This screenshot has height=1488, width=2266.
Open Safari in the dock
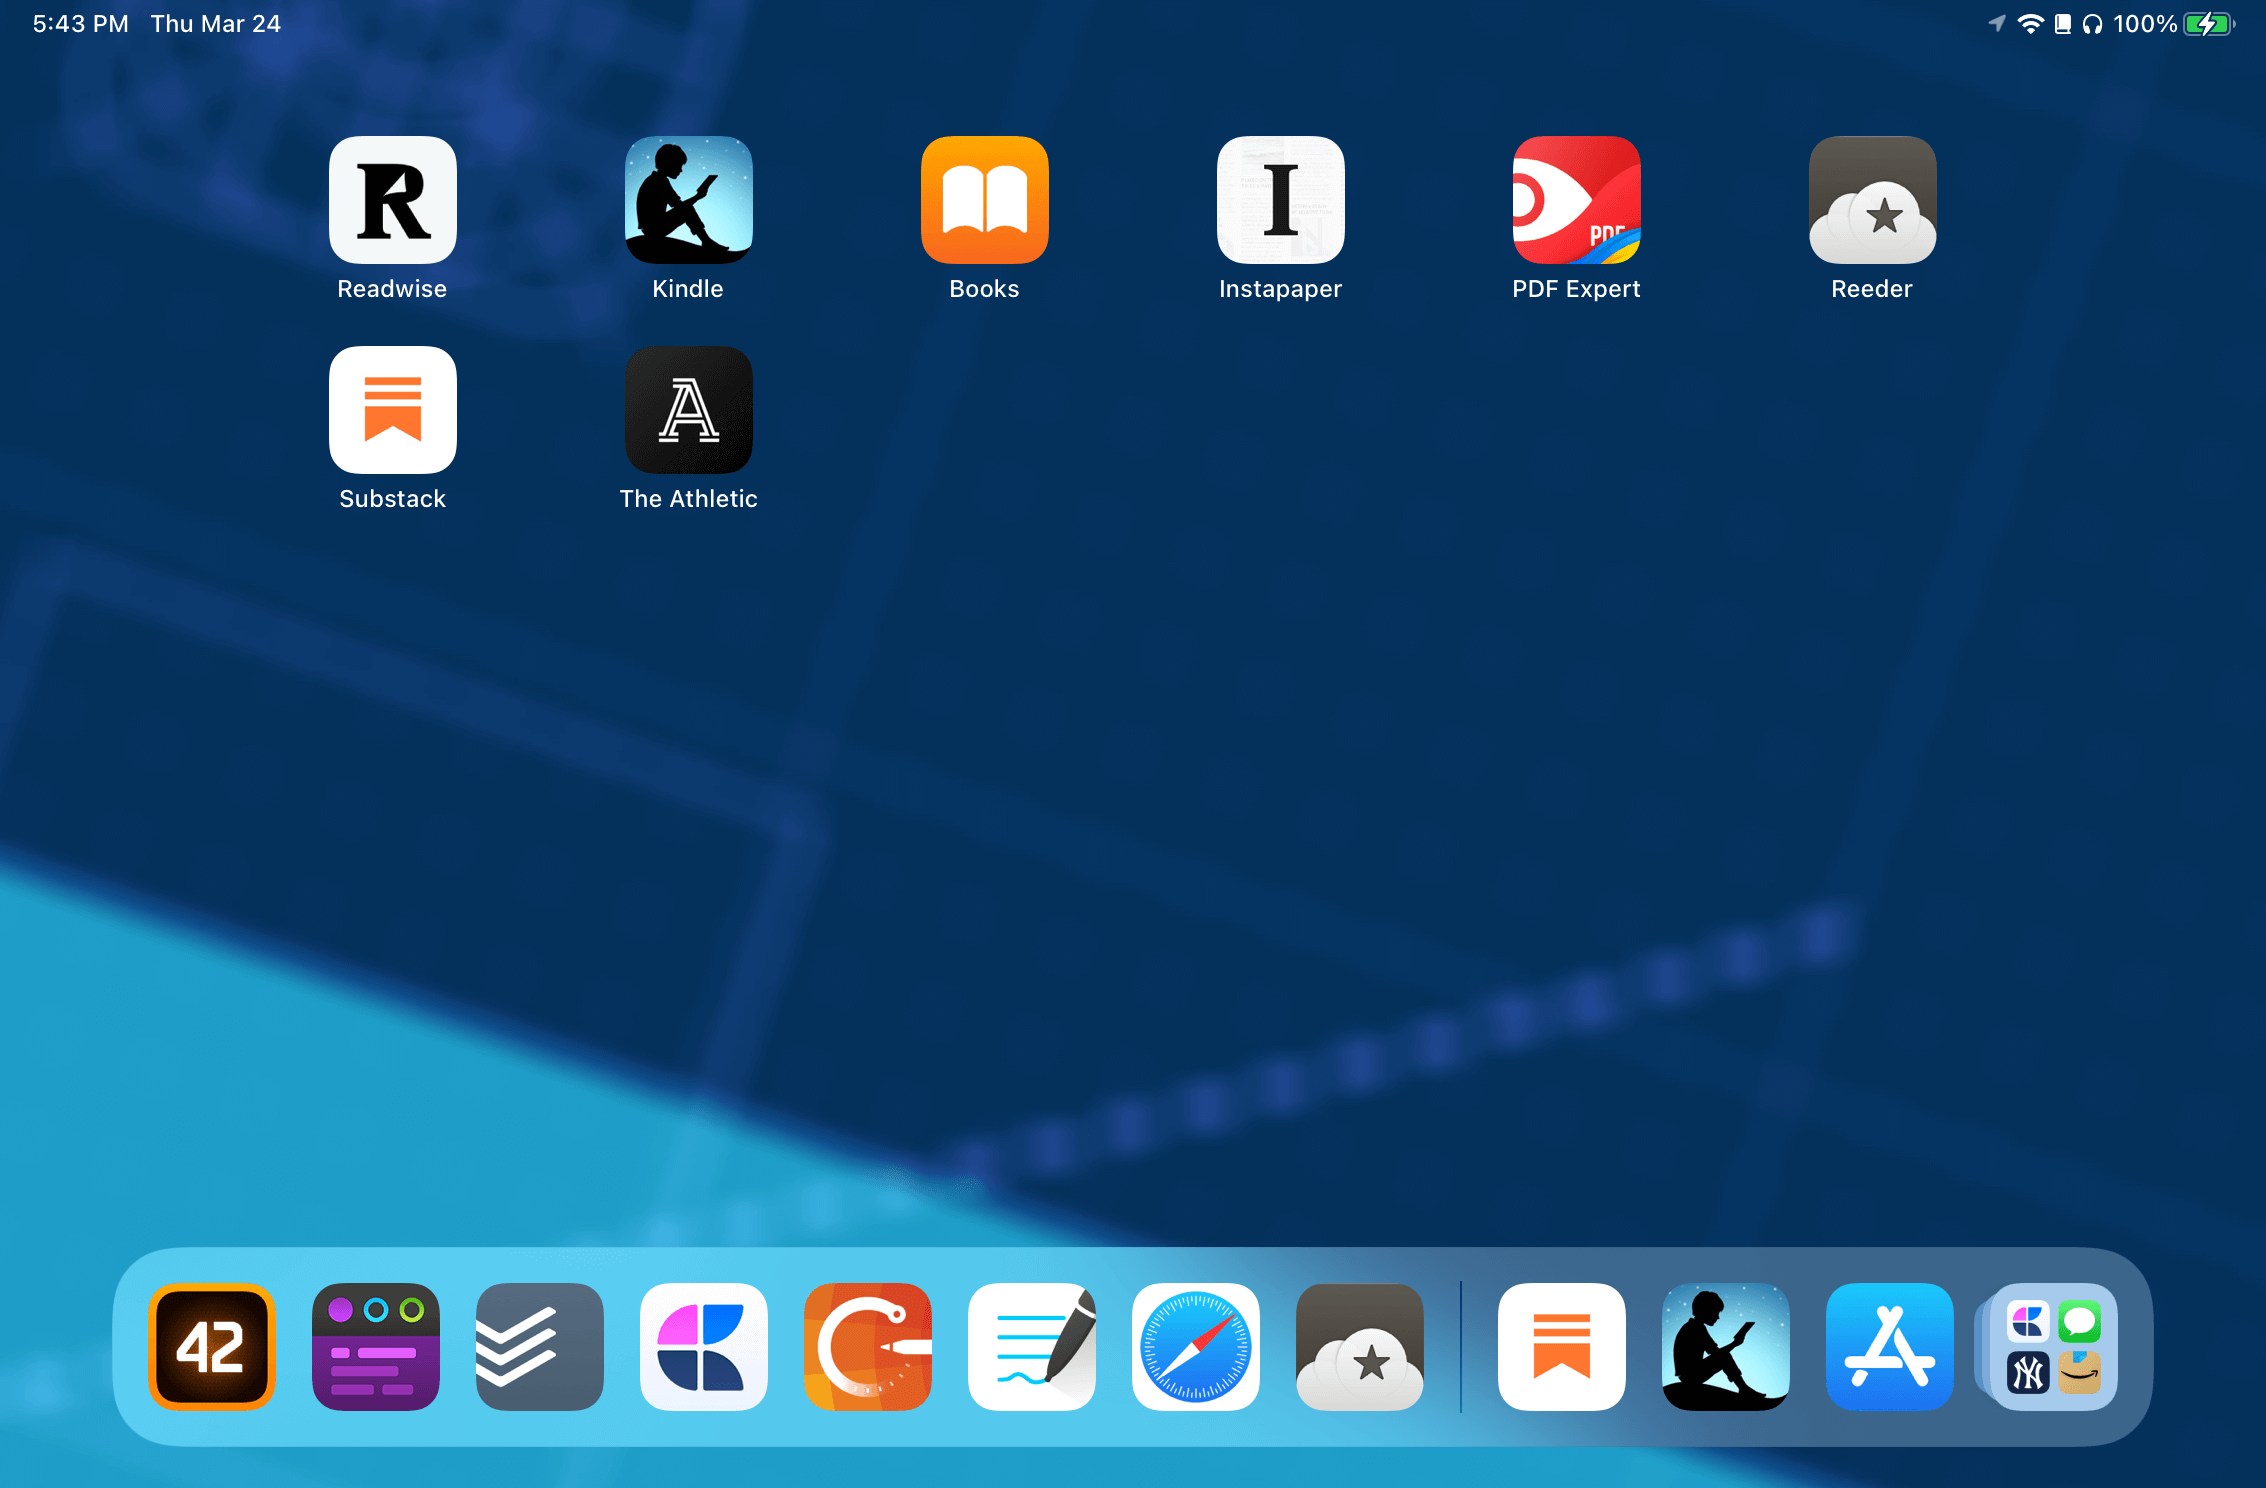pyautogui.click(x=1196, y=1347)
